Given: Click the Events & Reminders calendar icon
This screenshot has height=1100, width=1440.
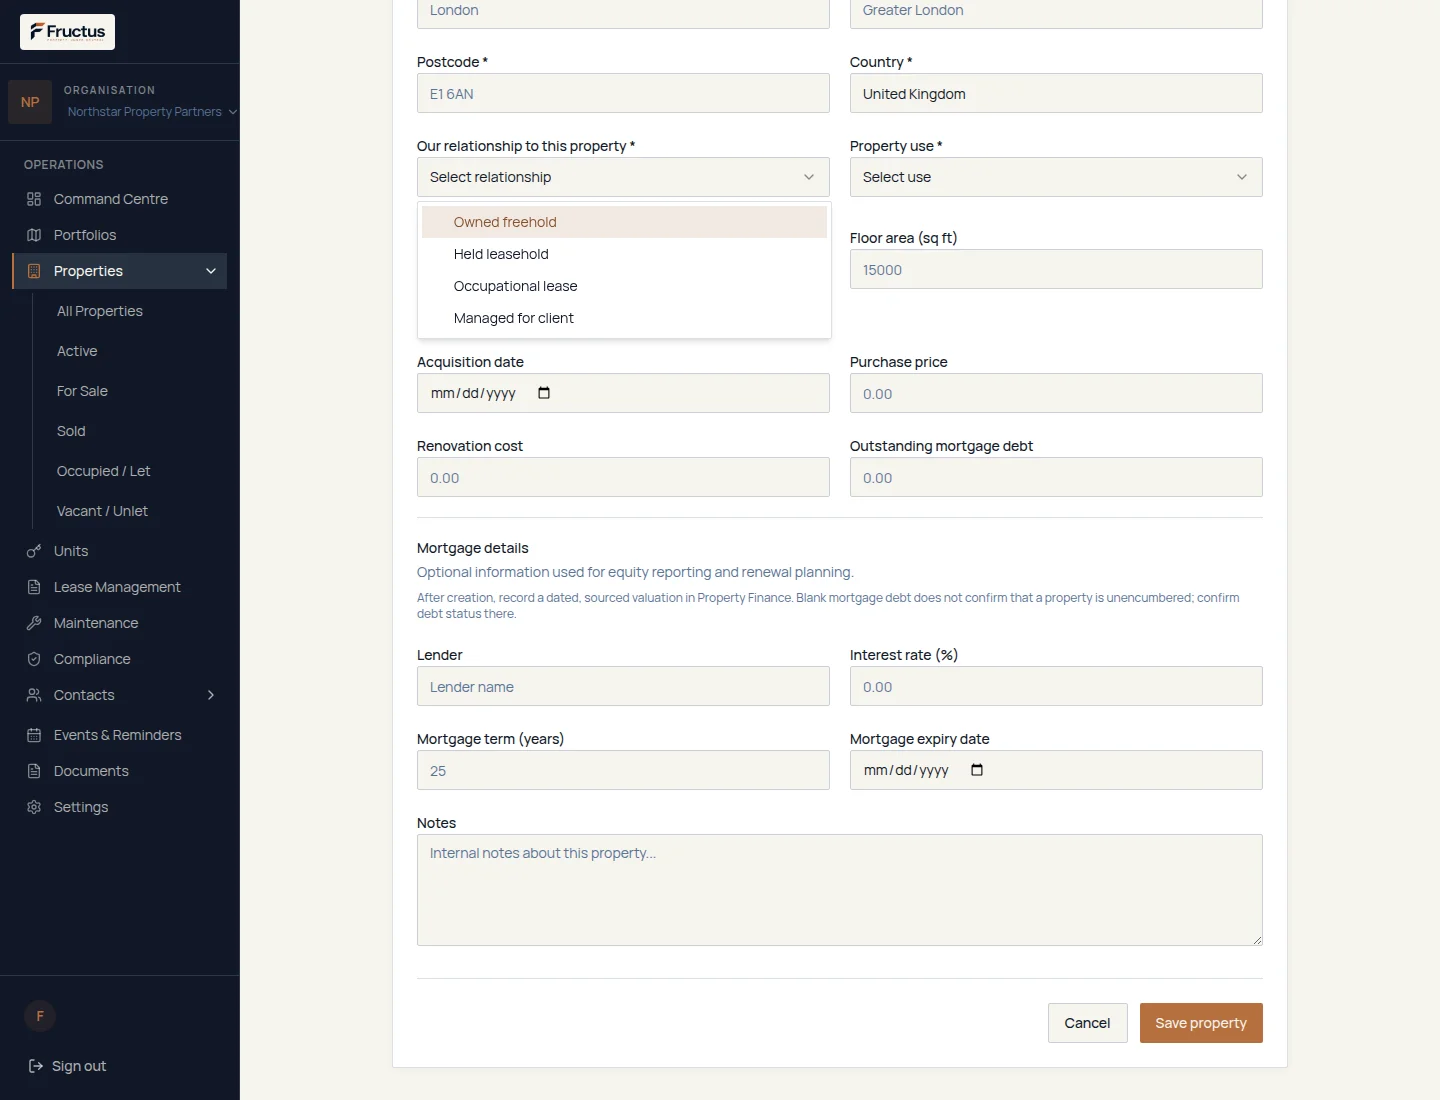Looking at the screenshot, I should [x=34, y=735].
